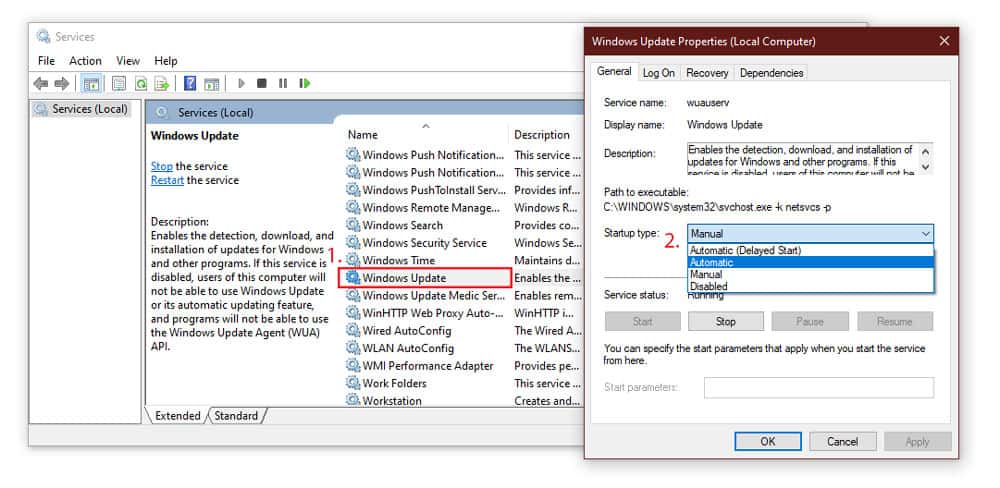Sort by the Description column header

(x=542, y=135)
